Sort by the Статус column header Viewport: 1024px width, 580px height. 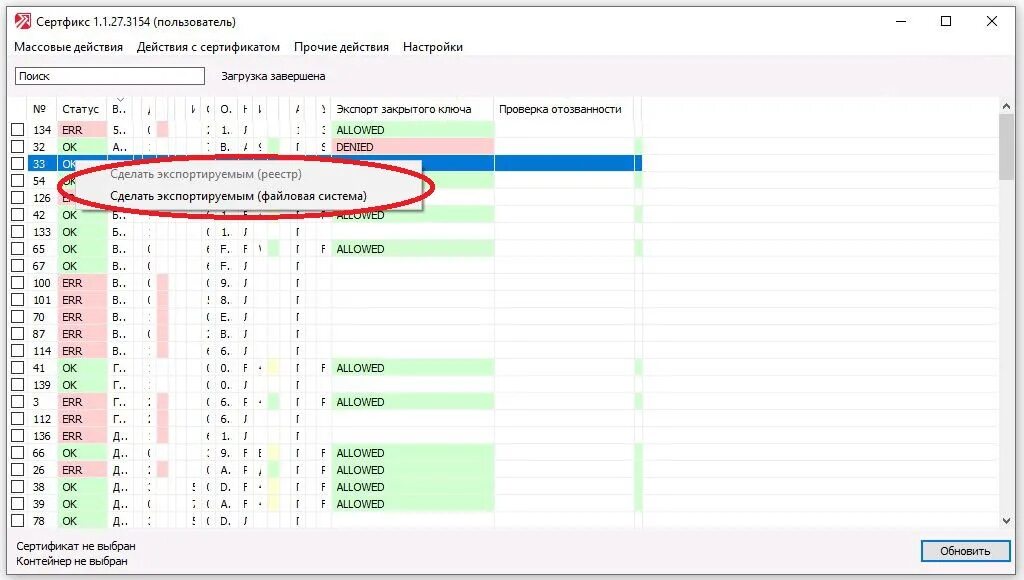[x=82, y=109]
